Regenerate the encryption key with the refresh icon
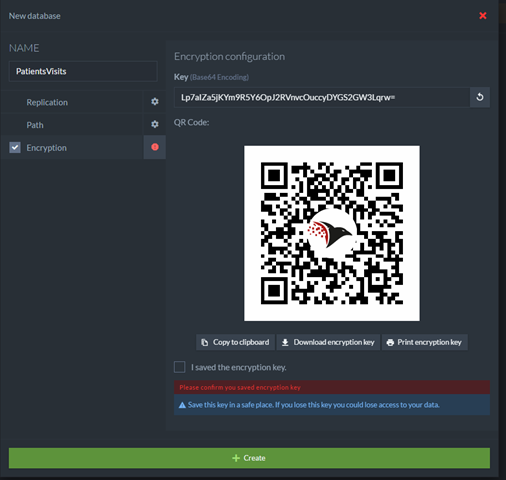This screenshot has width=506, height=480. pos(480,97)
